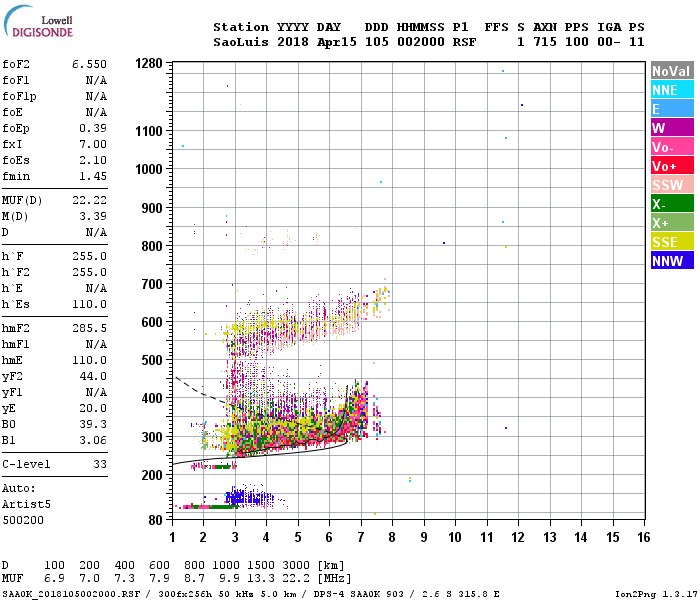Viewport: 700px width, 600px height.
Task: Select the NoVal gray legend swatch
Action: [672, 71]
